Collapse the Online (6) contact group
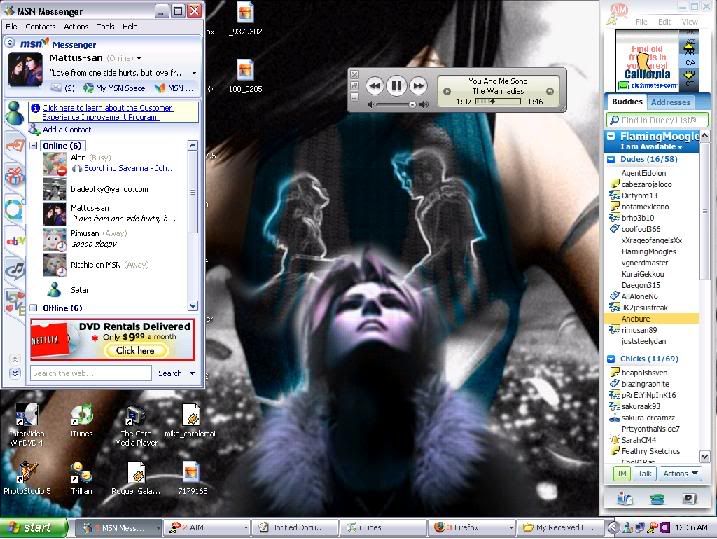Image resolution: width=717 pixels, height=539 pixels. (x=33, y=146)
